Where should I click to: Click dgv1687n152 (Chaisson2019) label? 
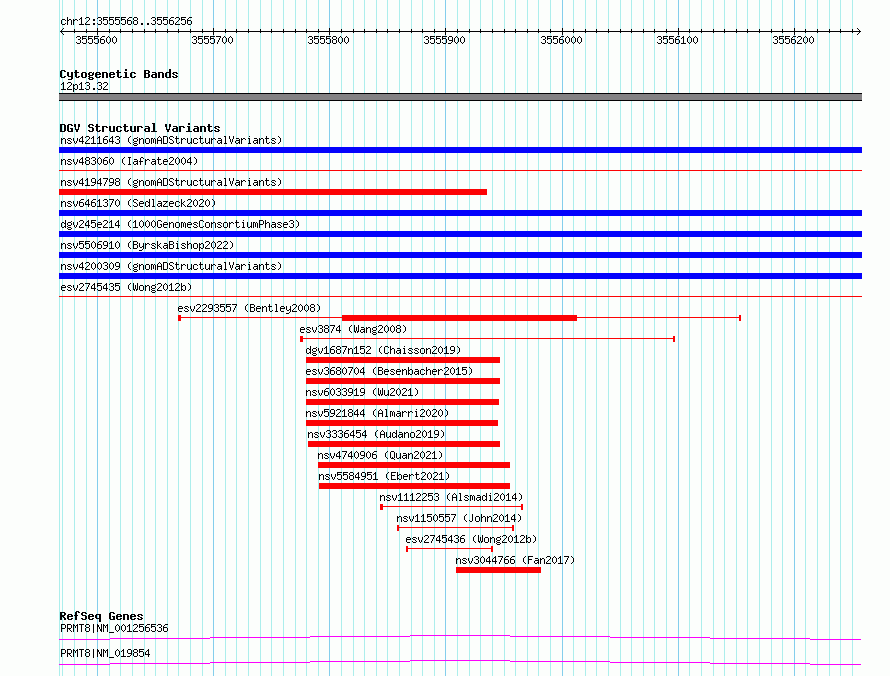pos(383,350)
